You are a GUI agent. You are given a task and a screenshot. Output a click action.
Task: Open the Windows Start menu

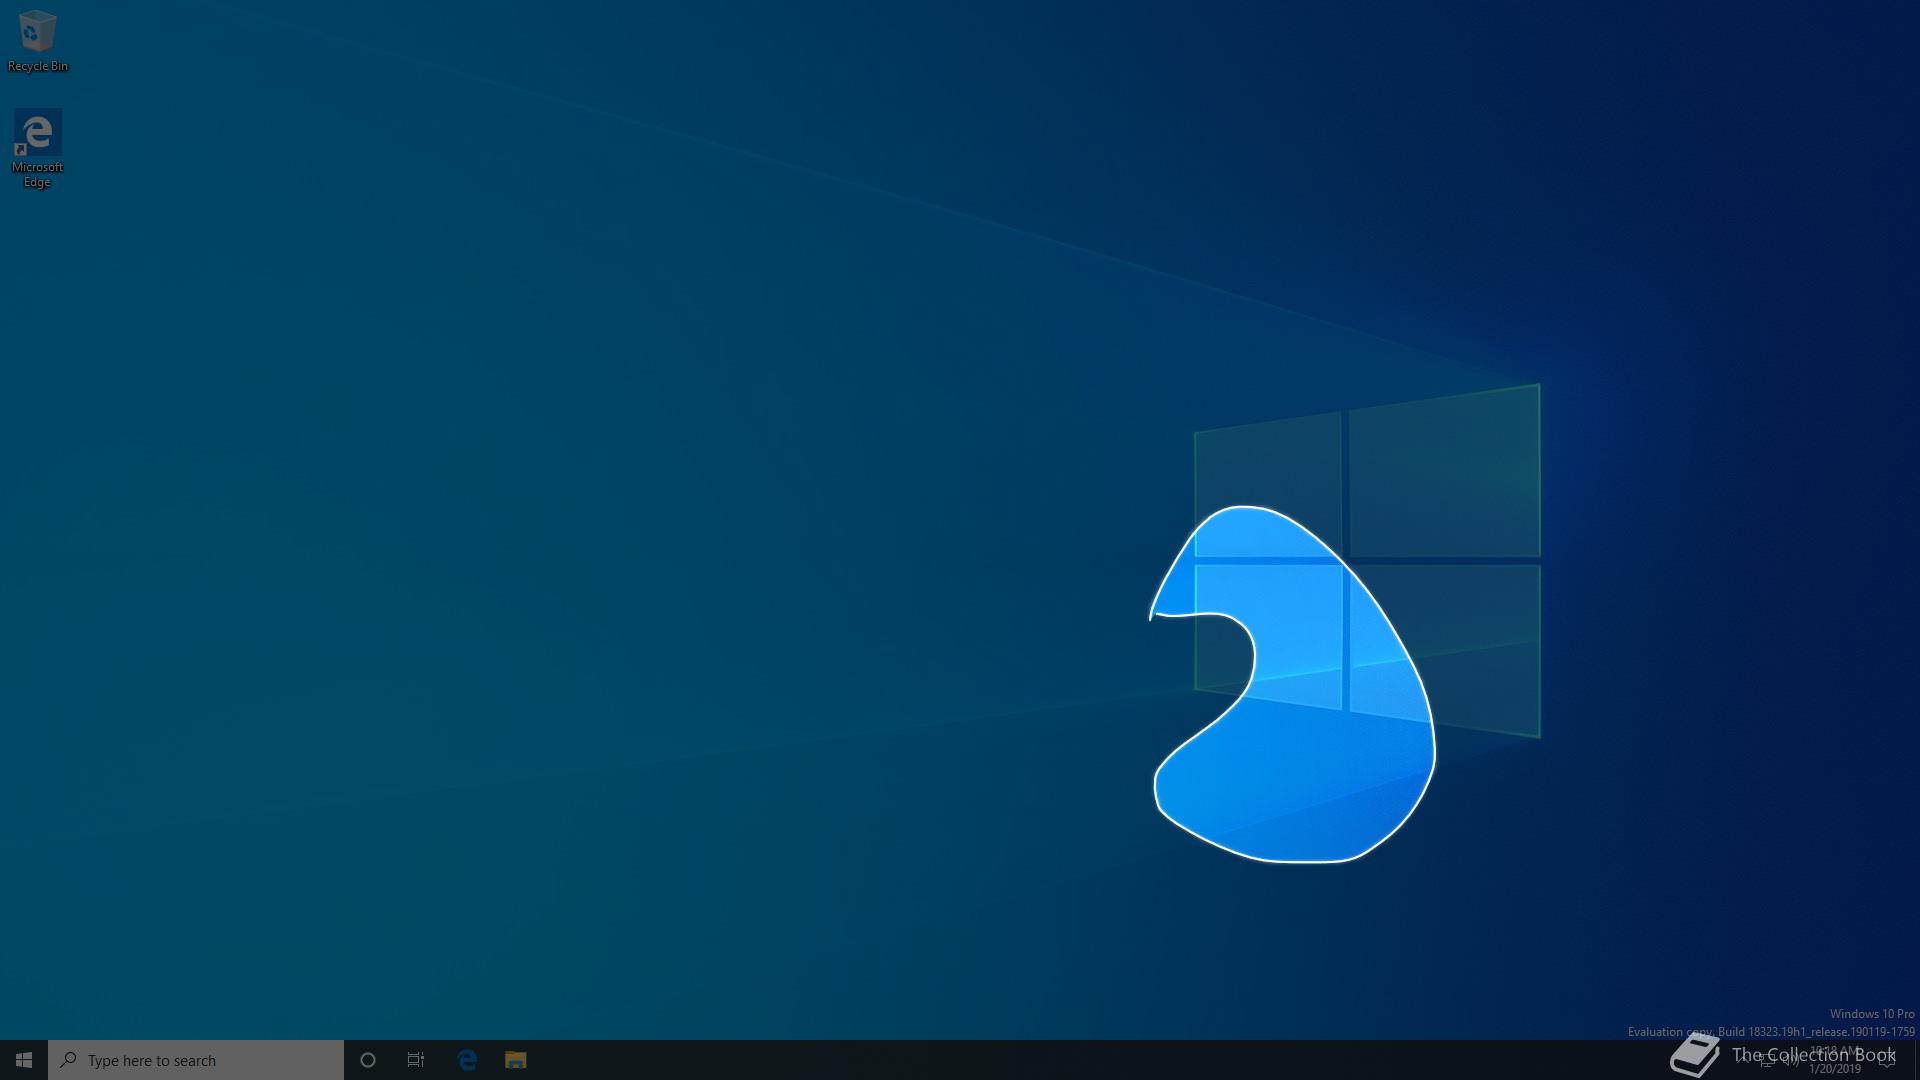coord(24,1060)
